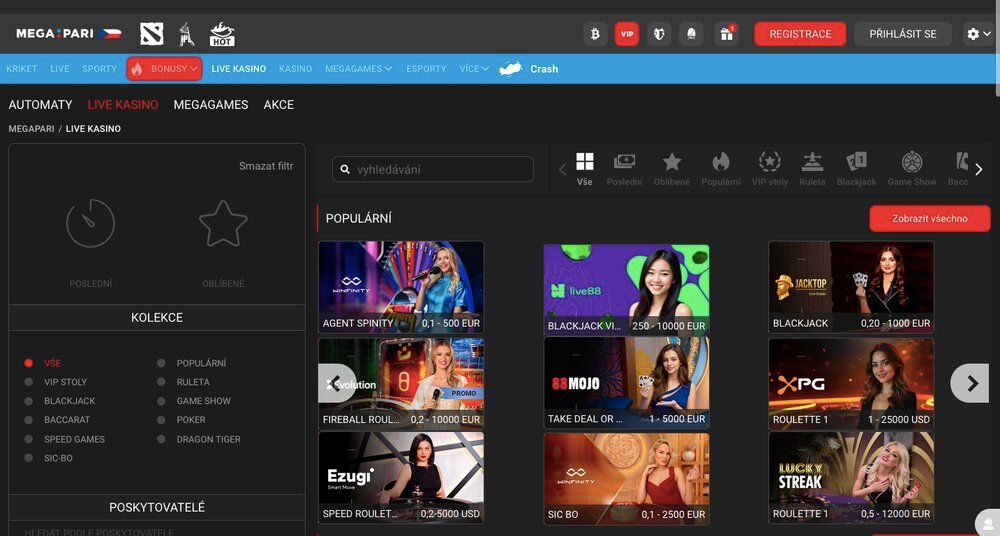Expand the Bonusy dropdown

coord(165,69)
